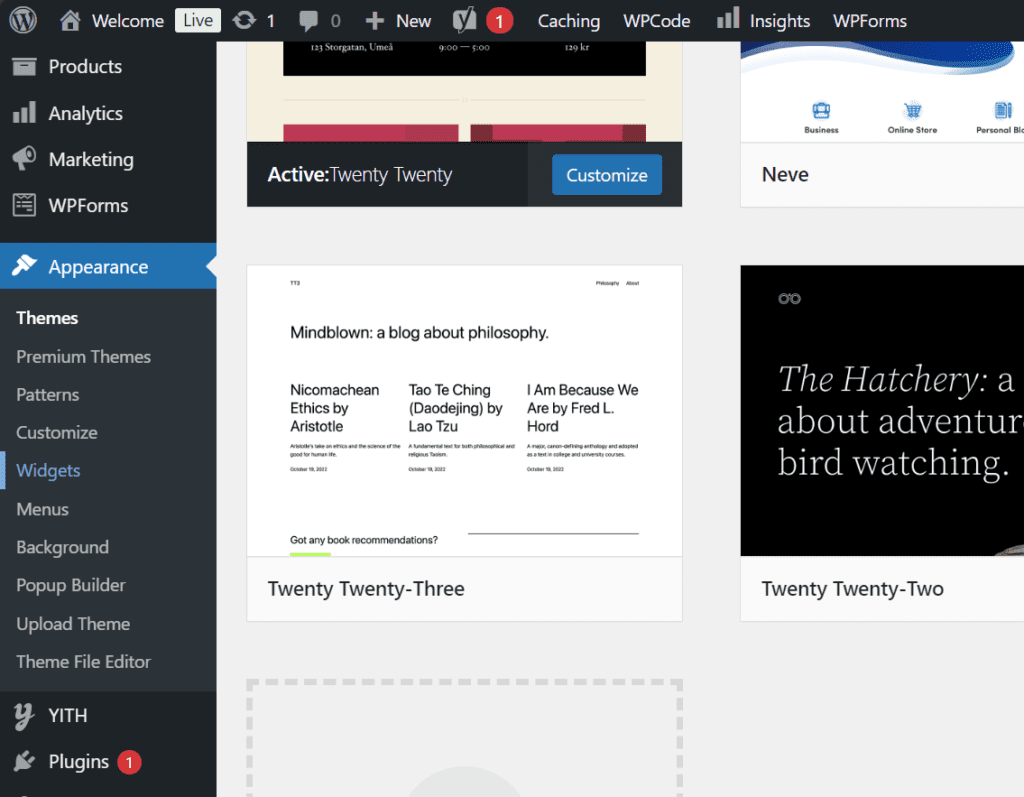Click the home icon beside Welcome

click(x=70, y=21)
